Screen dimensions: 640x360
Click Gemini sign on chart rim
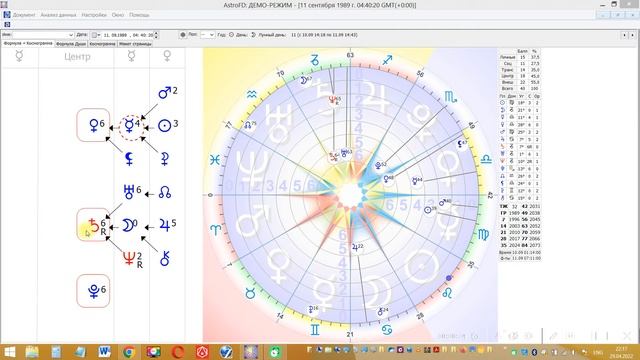click(315, 329)
